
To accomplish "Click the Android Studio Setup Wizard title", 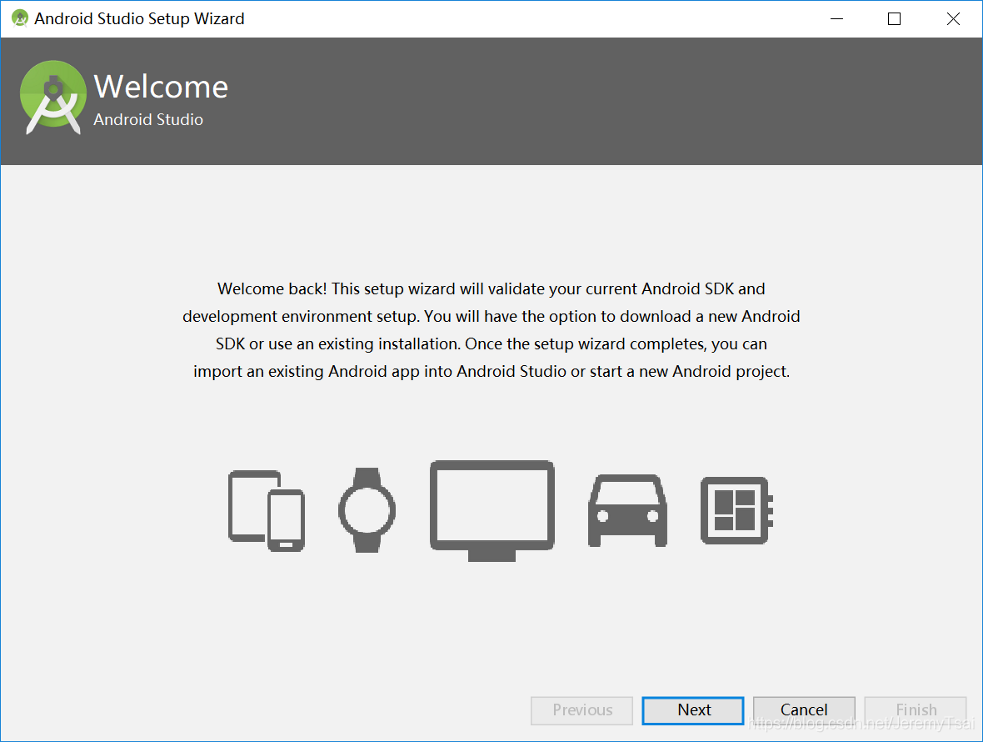I will click(x=139, y=19).
